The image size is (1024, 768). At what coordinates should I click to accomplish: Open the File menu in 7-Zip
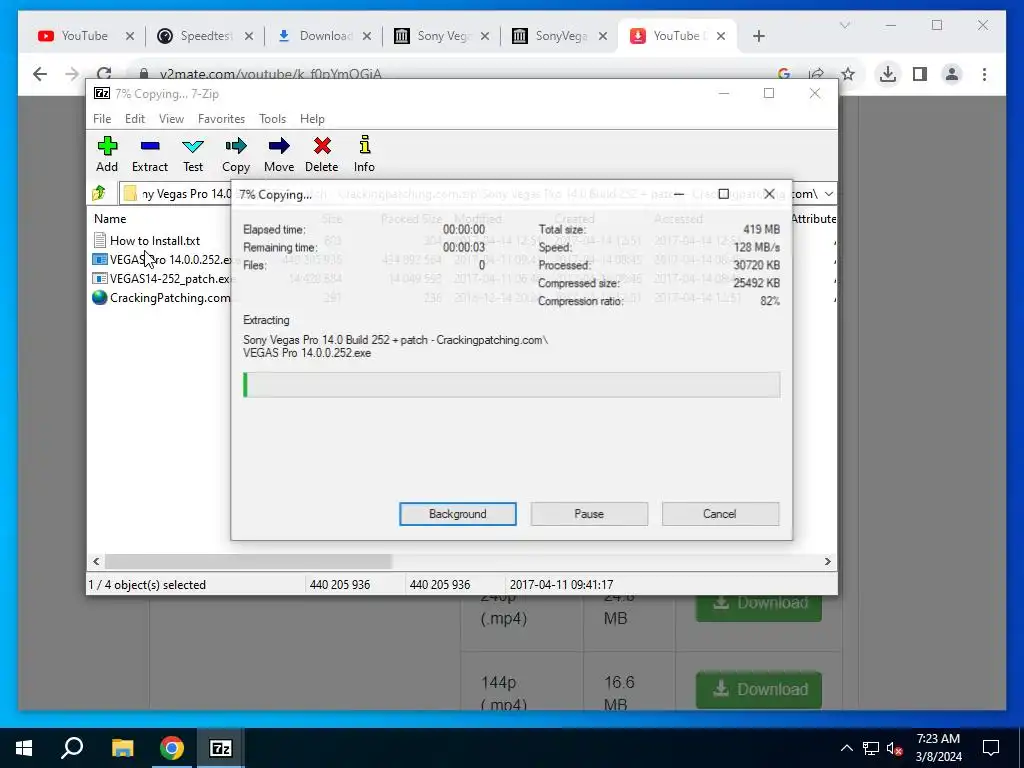point(102,119)
